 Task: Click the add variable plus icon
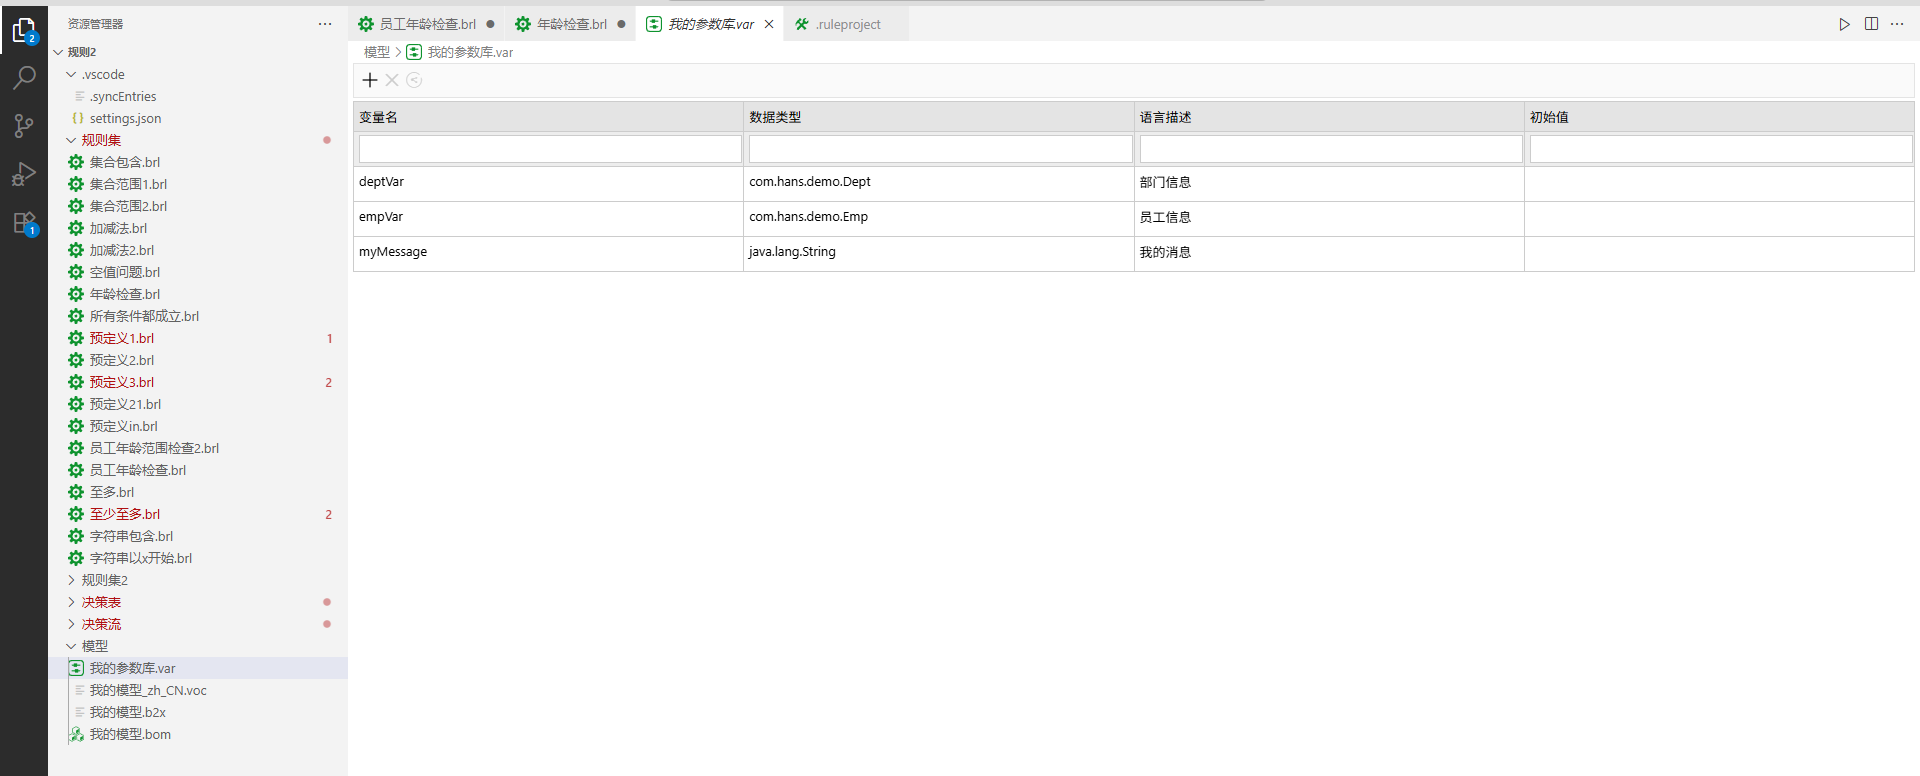point(370,80)
